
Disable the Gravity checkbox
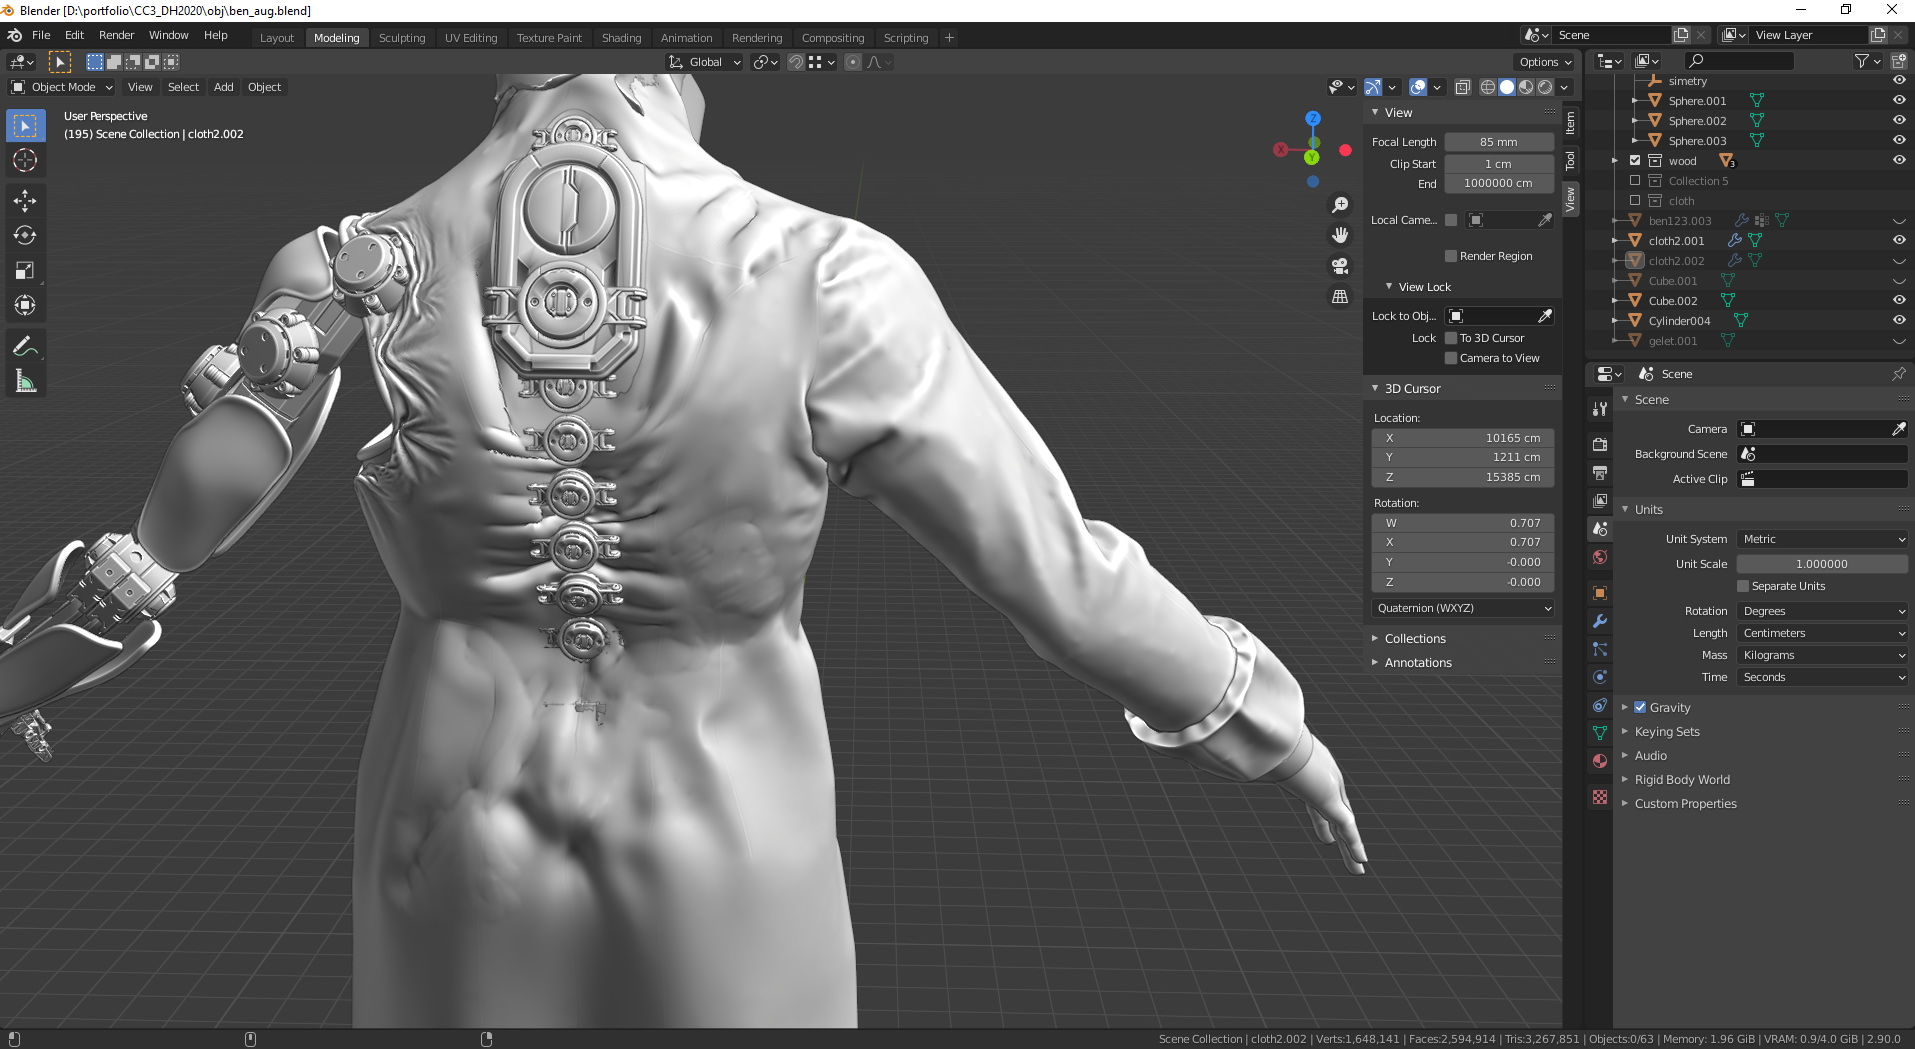1640,707
